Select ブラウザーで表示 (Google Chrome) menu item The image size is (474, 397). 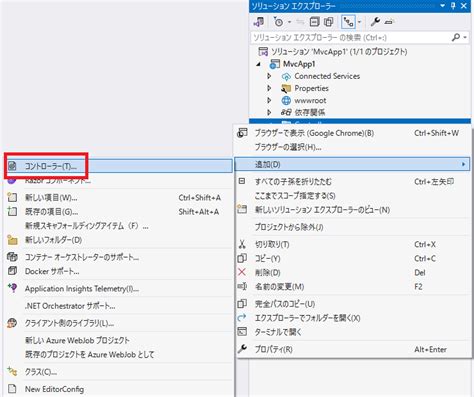coord(352,133)
